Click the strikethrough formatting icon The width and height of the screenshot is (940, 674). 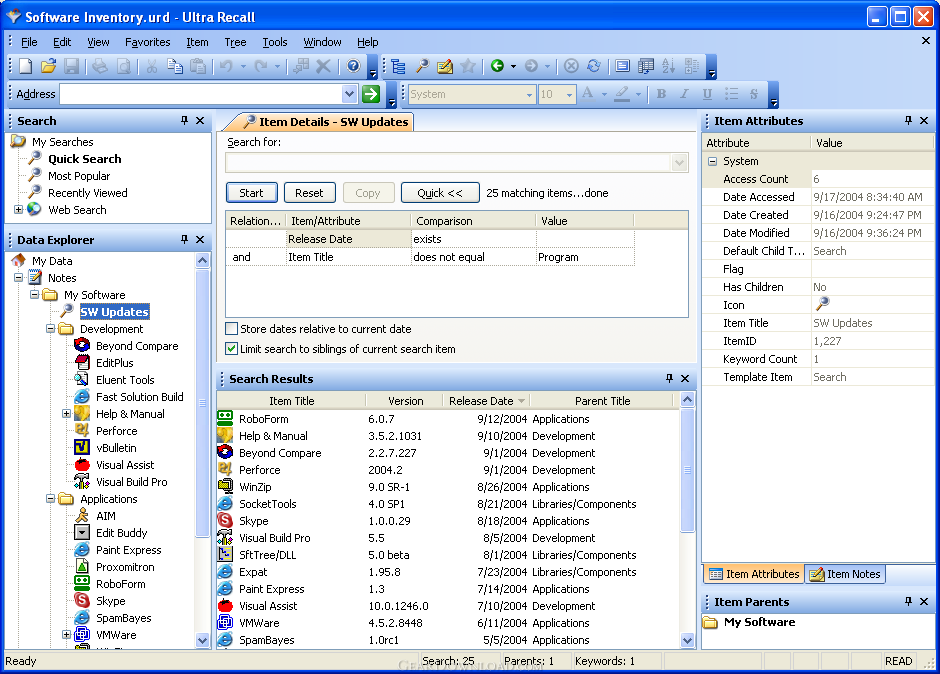tap(754, 94)
